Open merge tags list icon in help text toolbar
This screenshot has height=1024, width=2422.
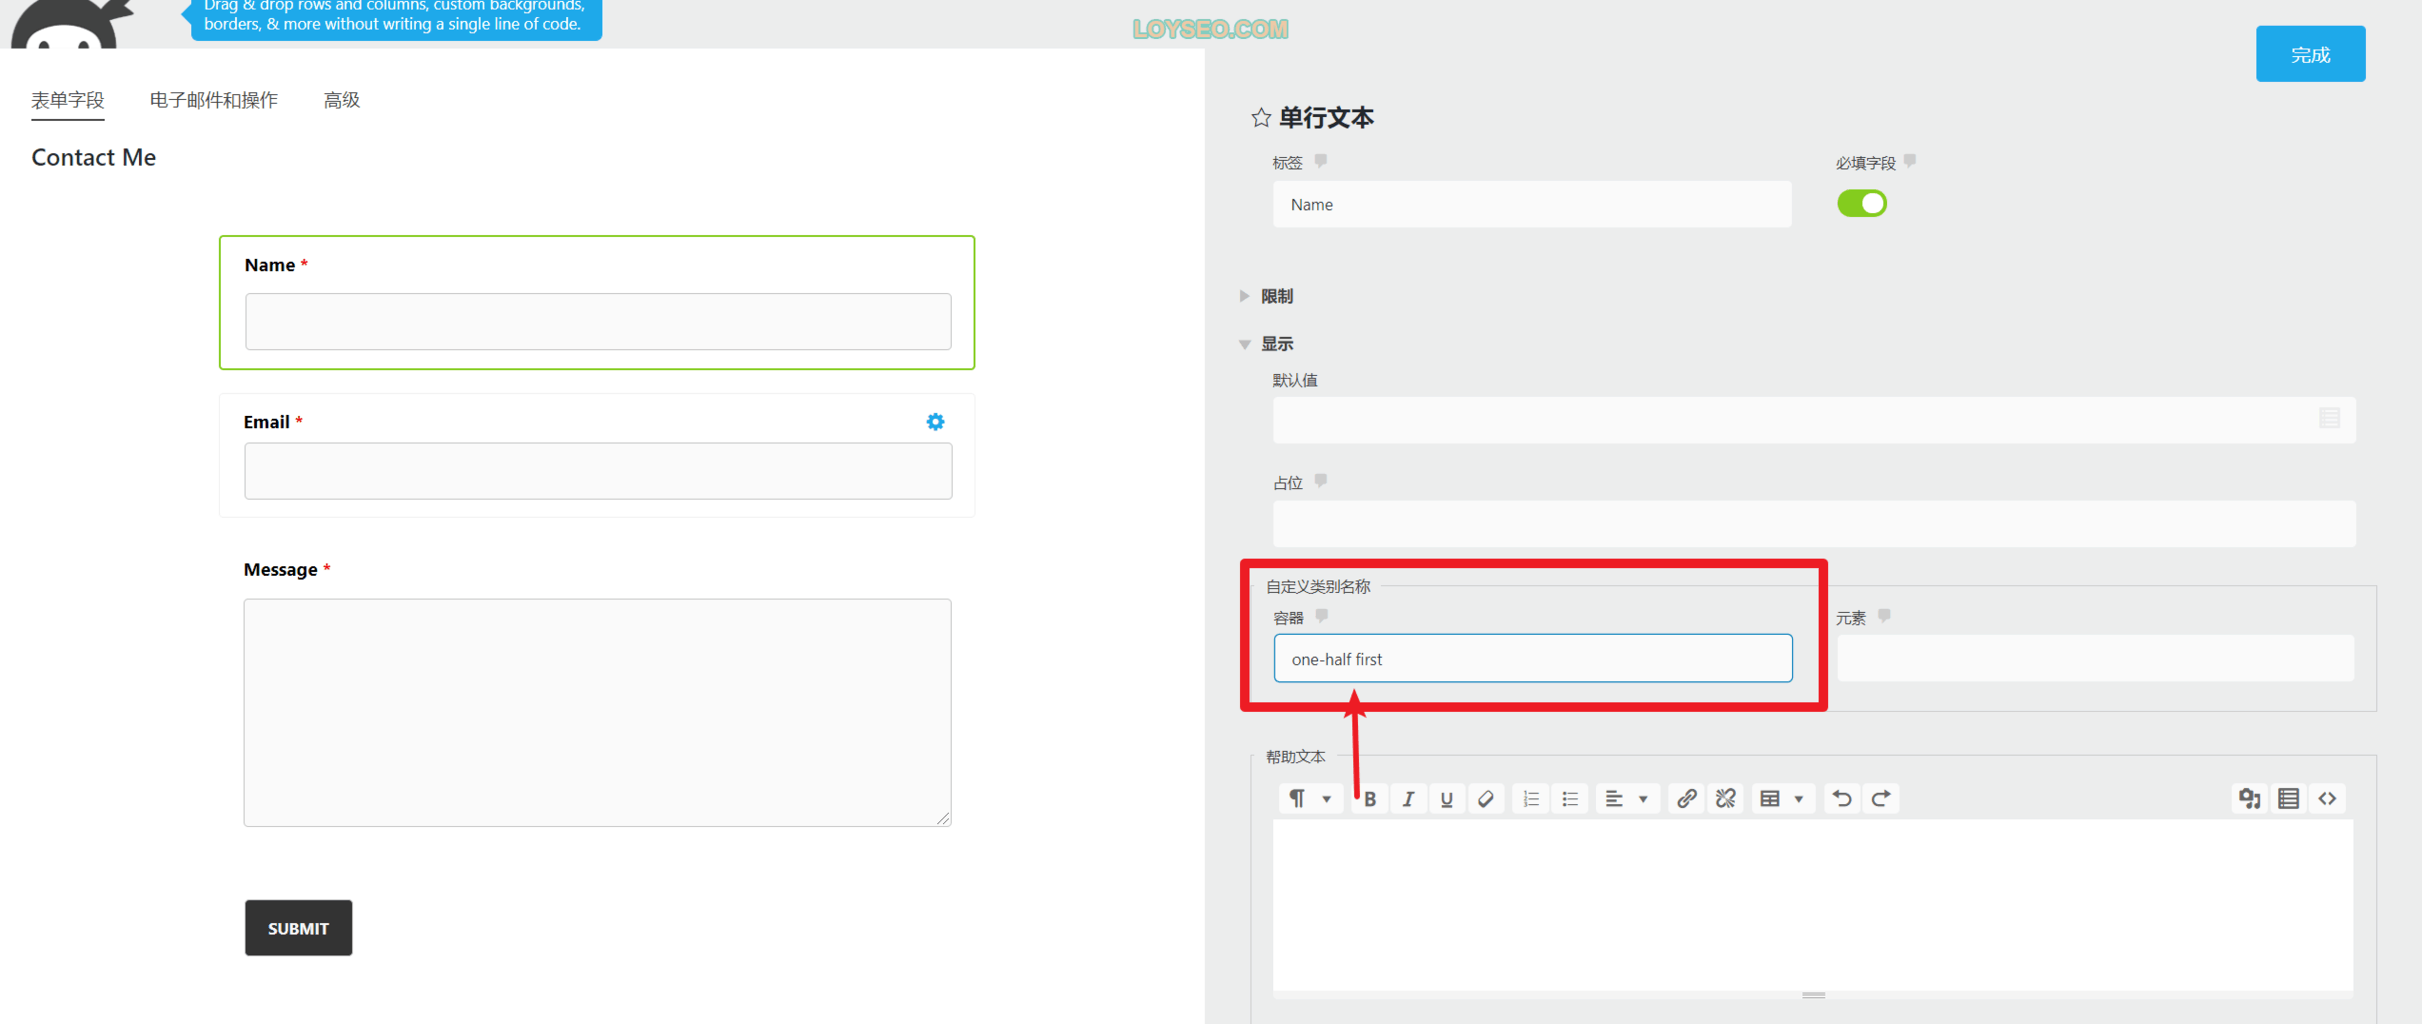2289,798
